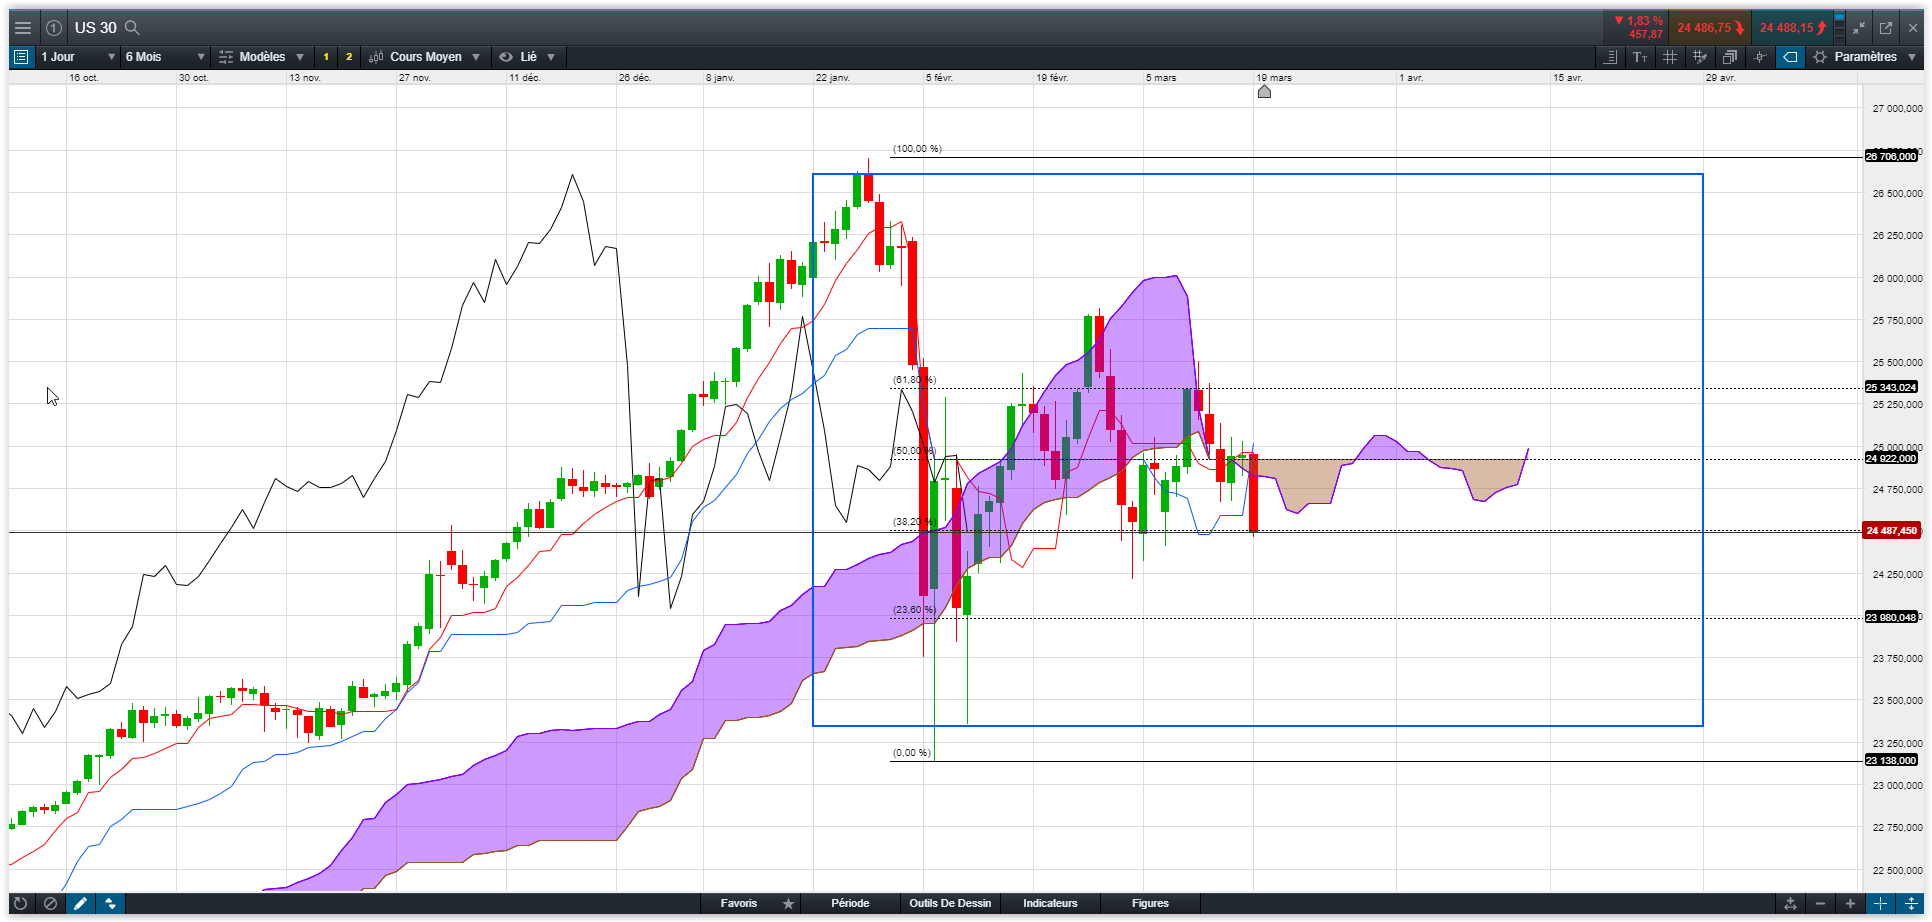Open the 6 Mois period dropdown
The height and width of the screenshot is (922, 1932).
pyautogui.click(x=165, y=57)
